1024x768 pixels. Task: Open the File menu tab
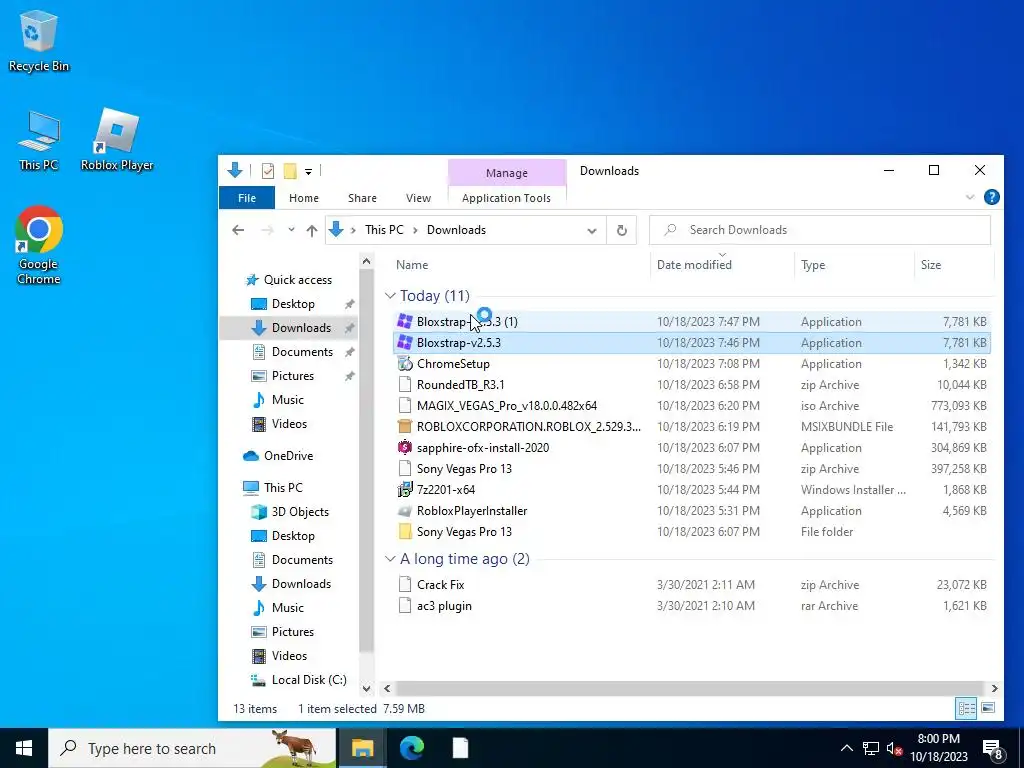[x=247, y=198]
